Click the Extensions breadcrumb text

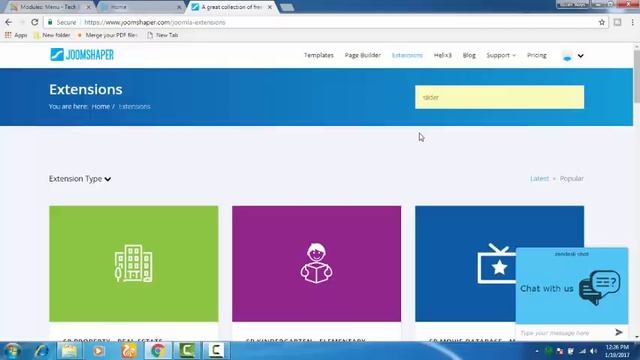tap(134, 107)
